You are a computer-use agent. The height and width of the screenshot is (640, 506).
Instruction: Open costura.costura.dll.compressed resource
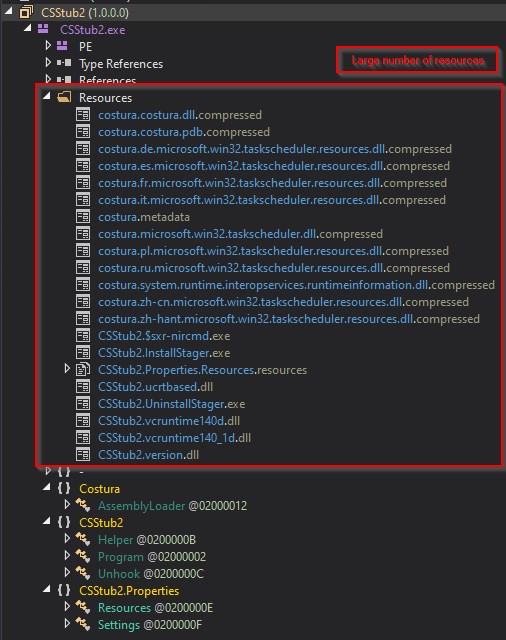tap(180, 115)
